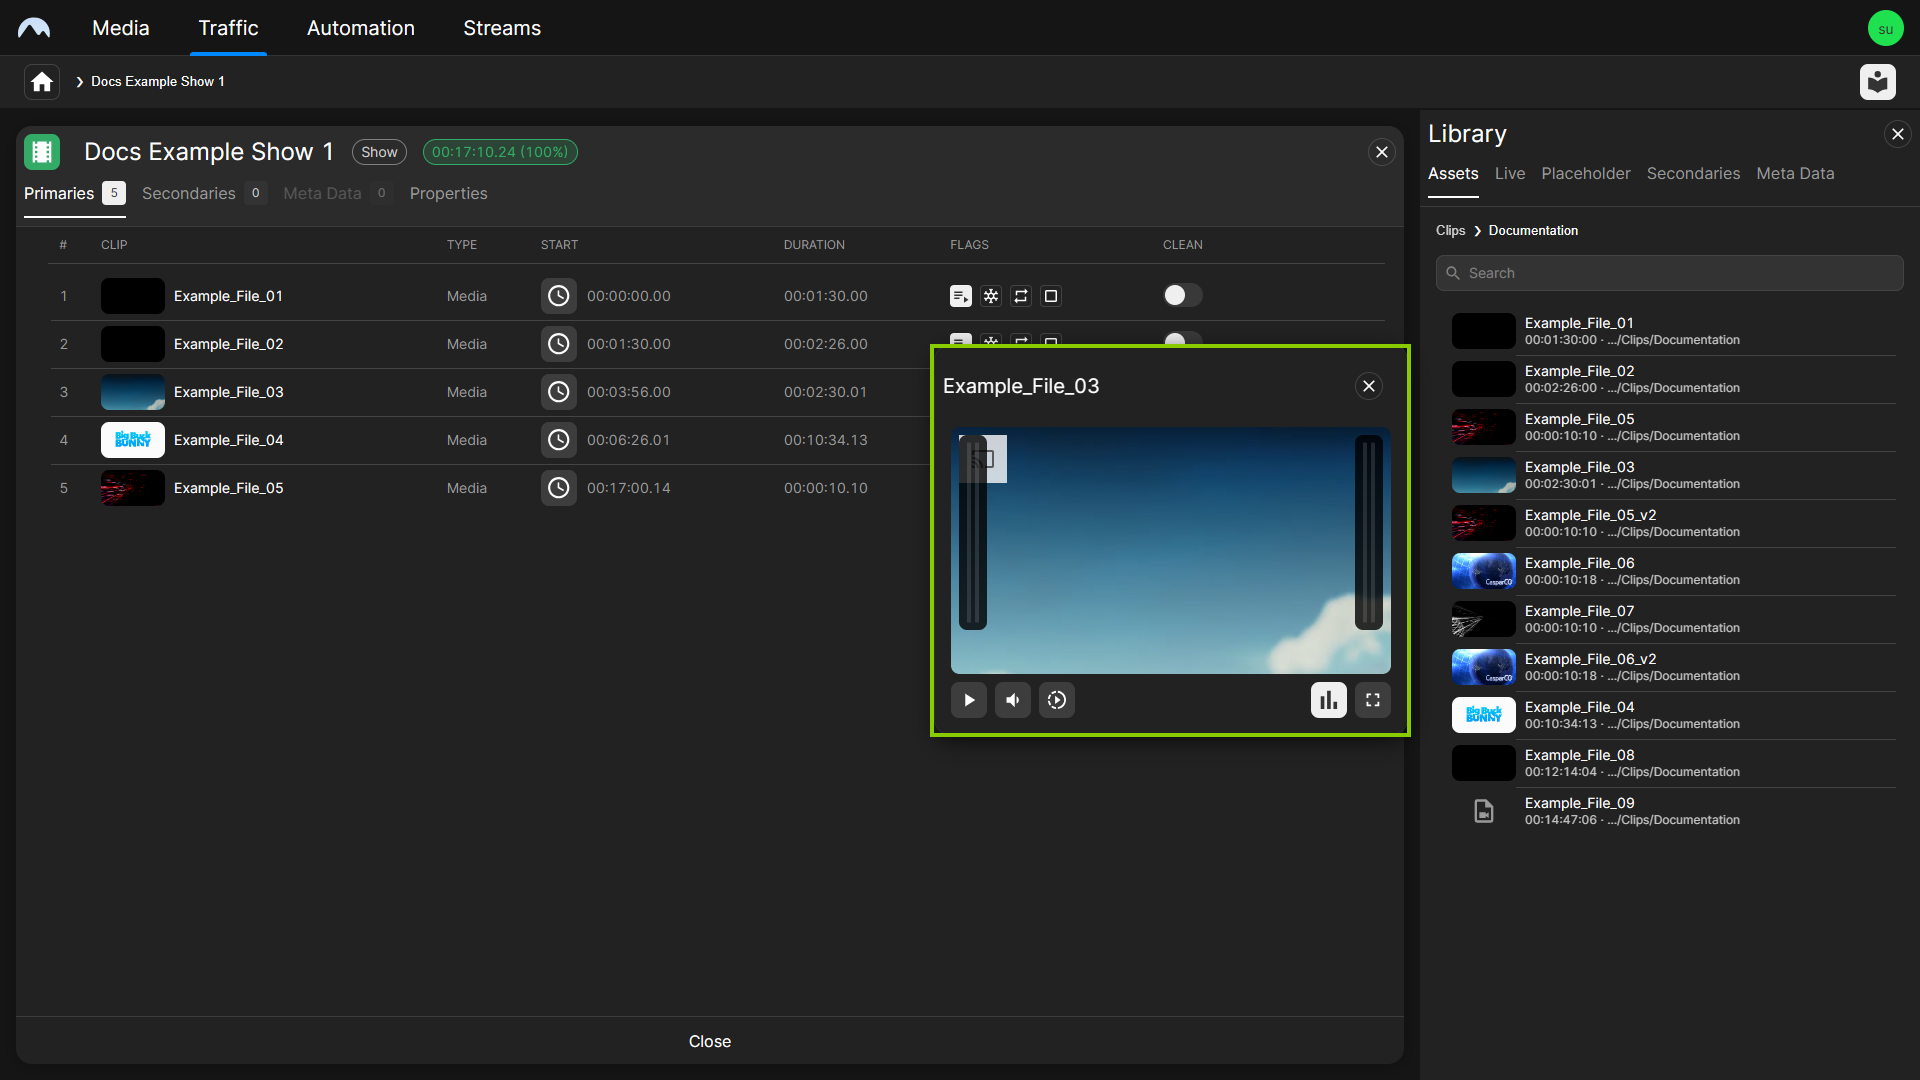Click the breadcrumb chevron beside Docs Example Show 1
Image resolution: width=1920 pixels, height=1080 pixels.
79,81
